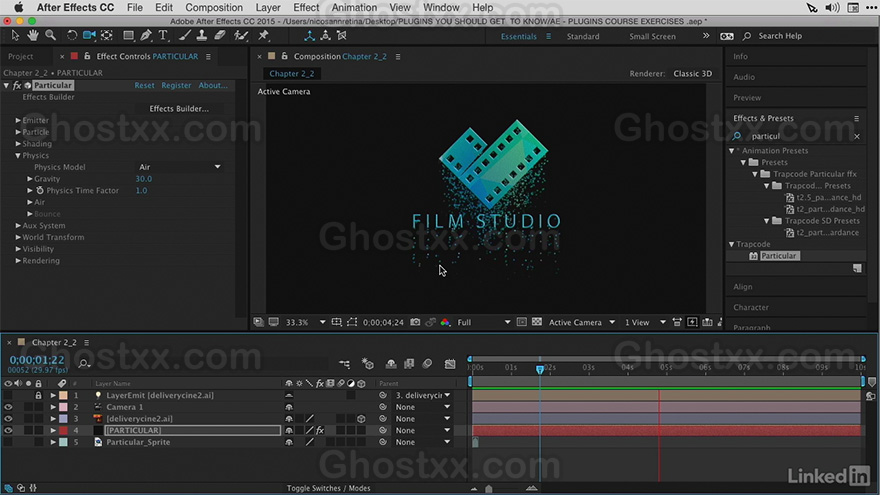
Task: Expand the Camera 1 layer properties
Action: point(53,407)
